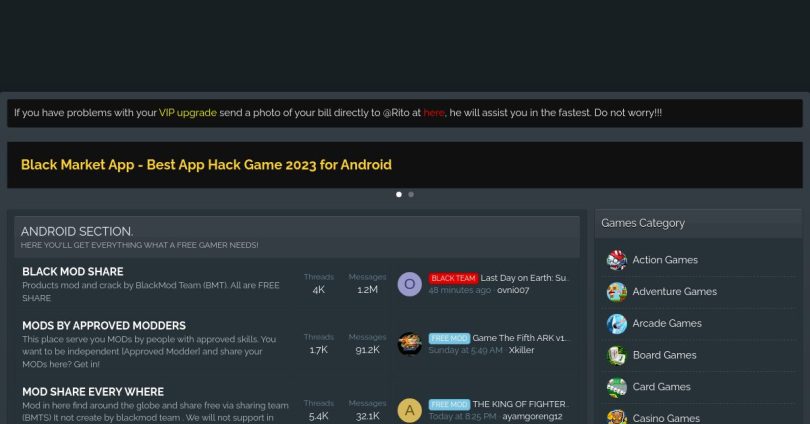Open the VIP upgrade link

pyautogui.click(x=188, y=113)
